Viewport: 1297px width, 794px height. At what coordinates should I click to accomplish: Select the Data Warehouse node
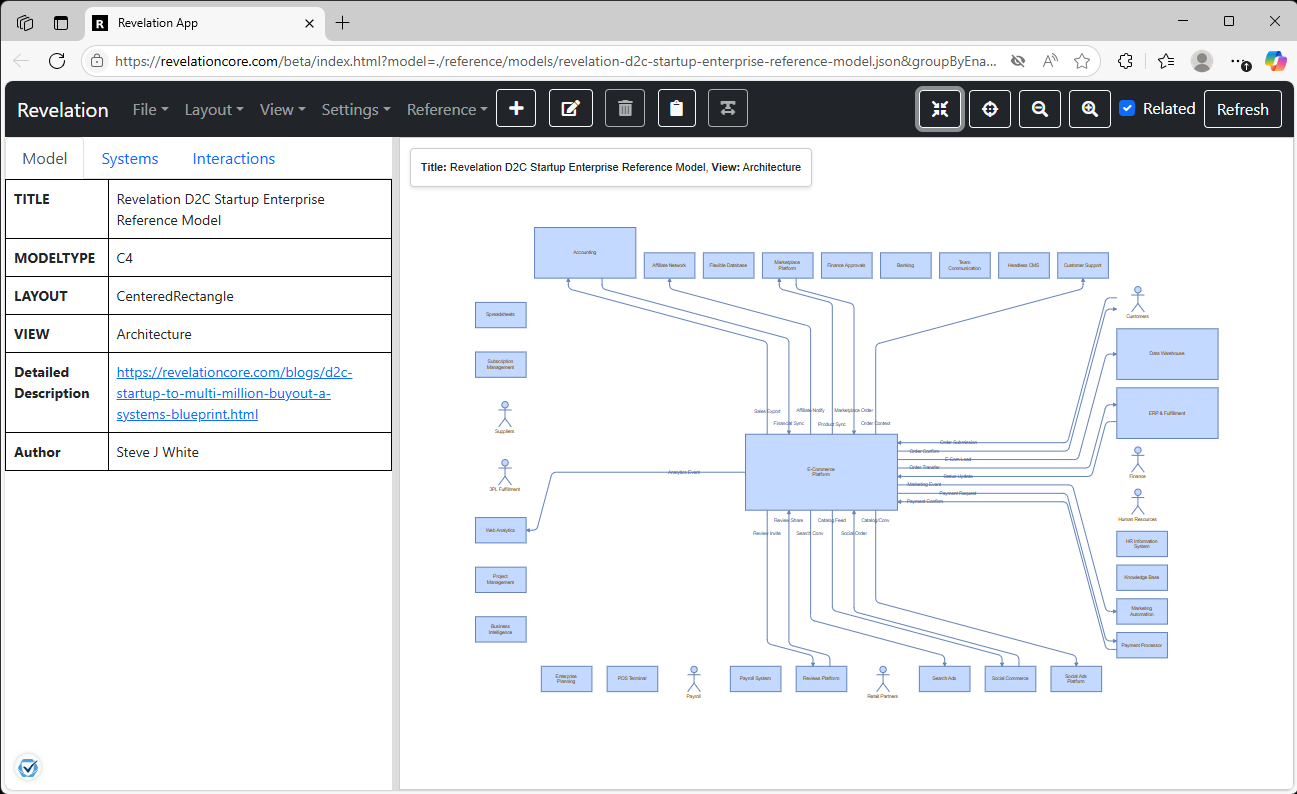pos(1167,354)
